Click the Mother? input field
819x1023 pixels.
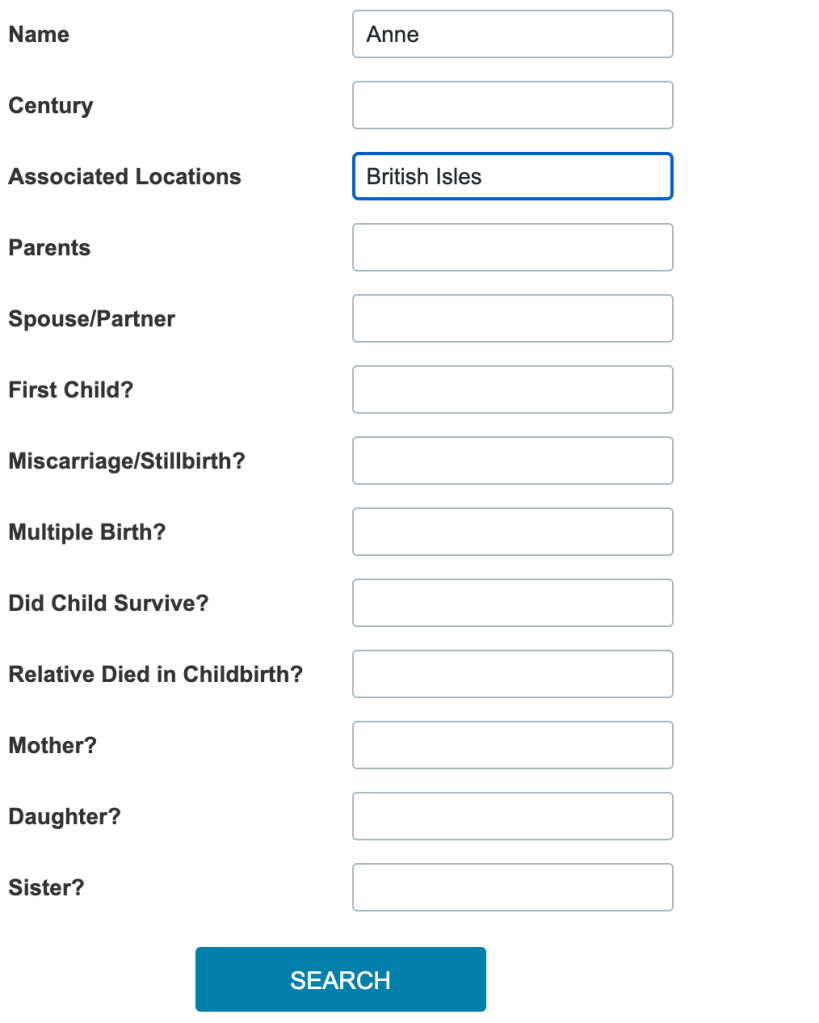512,744
